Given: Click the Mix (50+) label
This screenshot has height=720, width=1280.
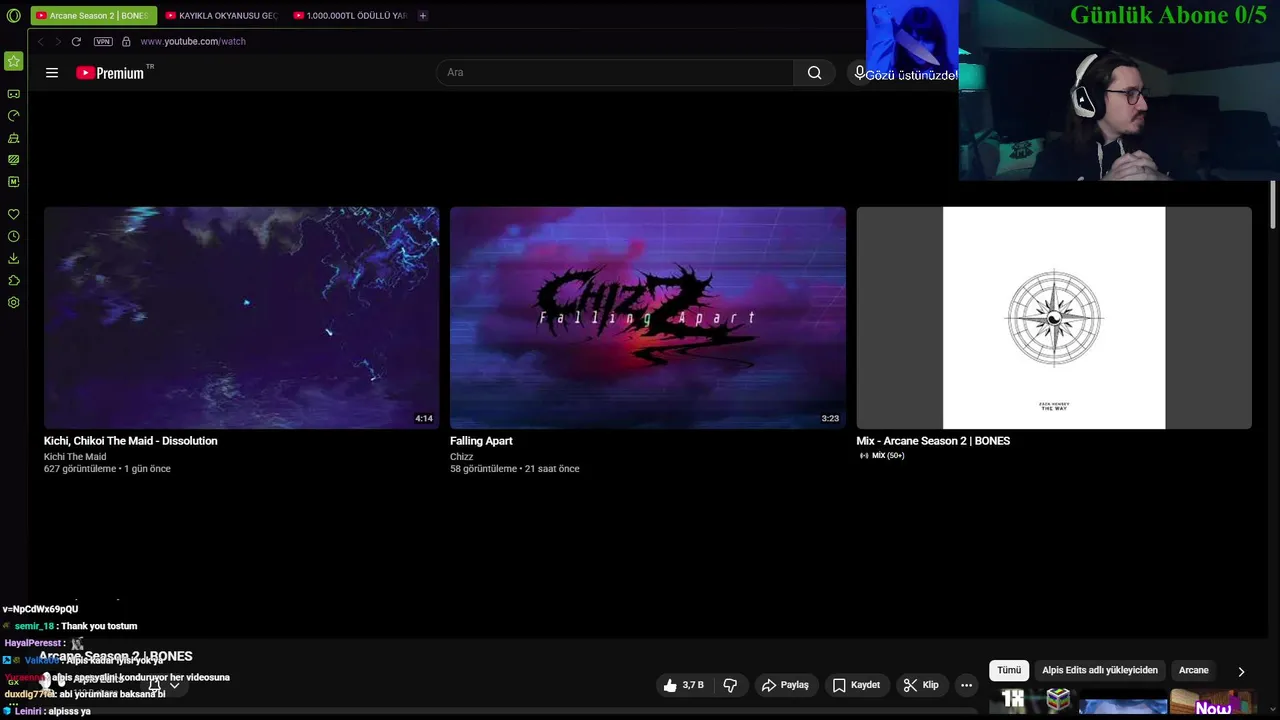Looking at the screenshot, I should (x=882, y=456).
